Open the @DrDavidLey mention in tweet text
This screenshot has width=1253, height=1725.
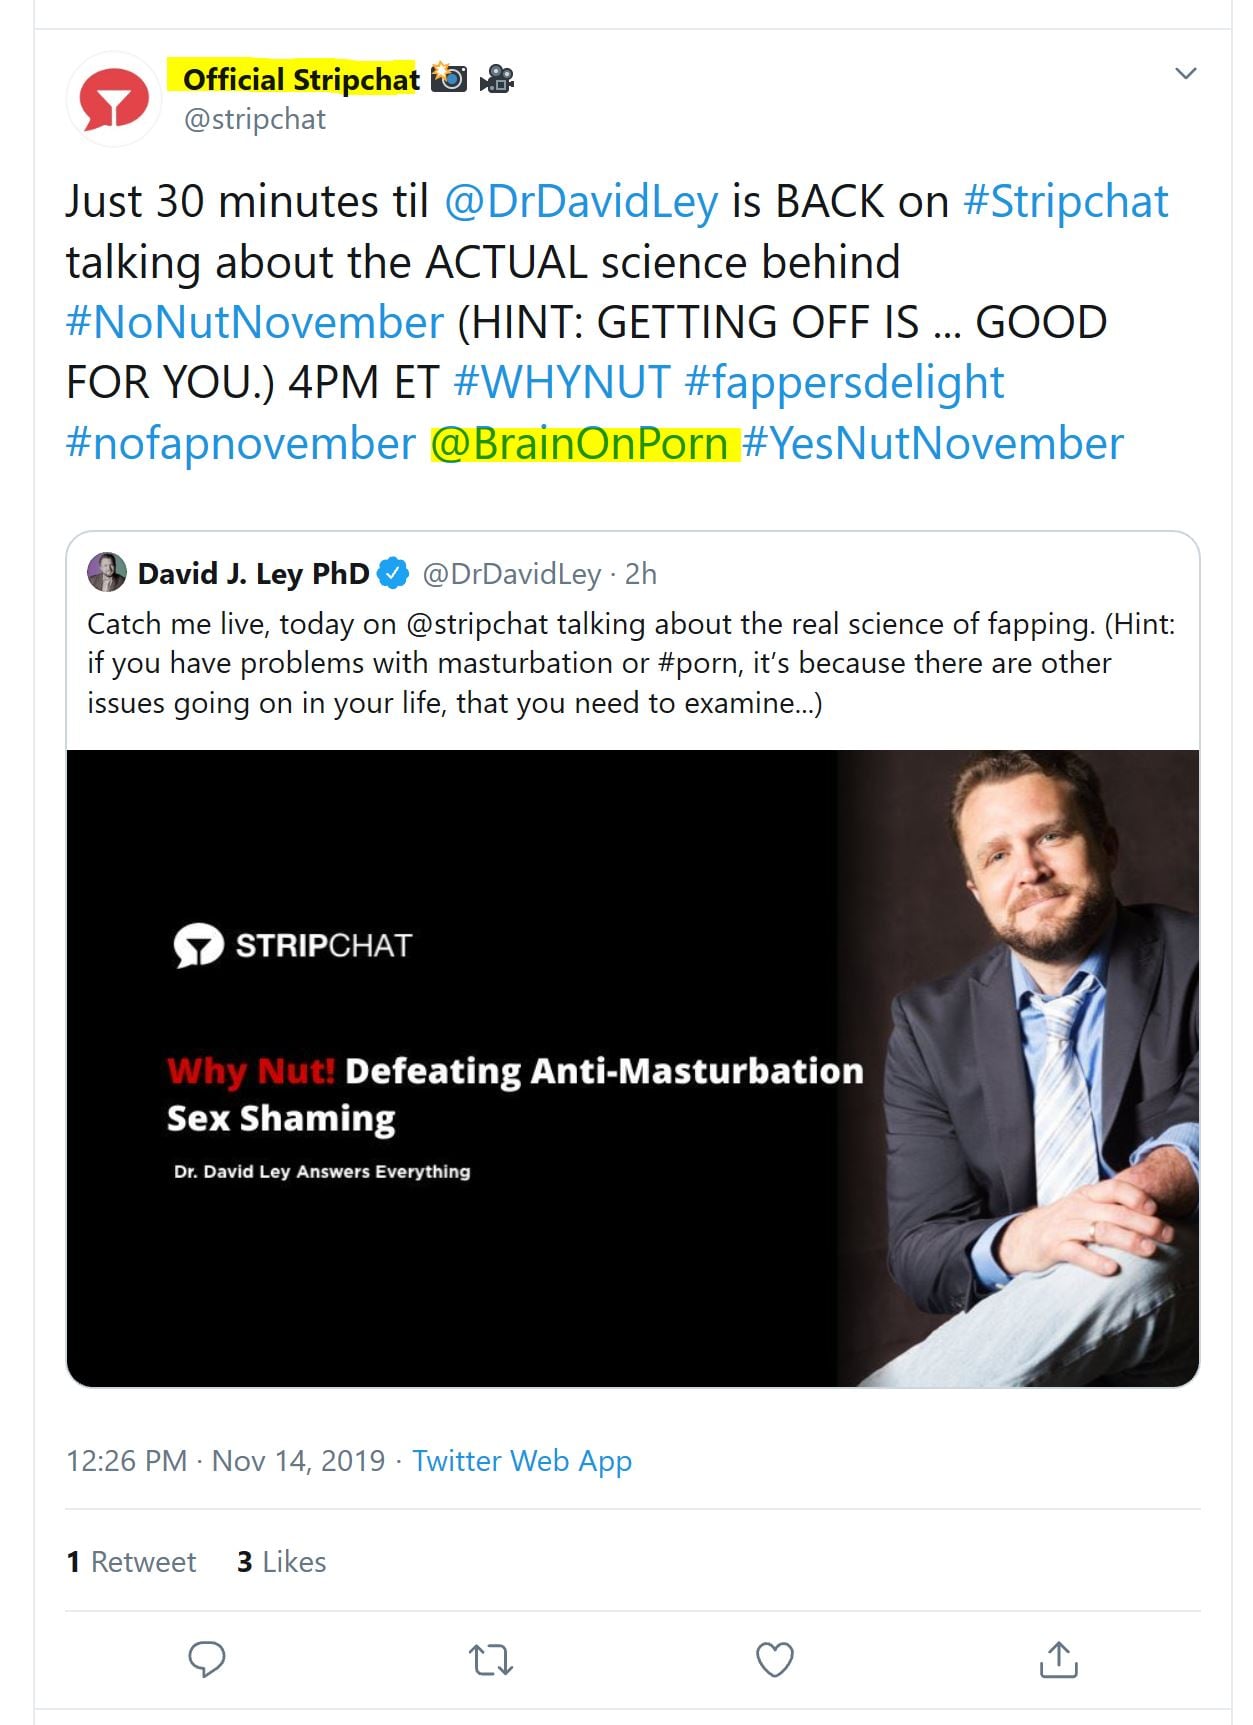[x=581, y=201]
